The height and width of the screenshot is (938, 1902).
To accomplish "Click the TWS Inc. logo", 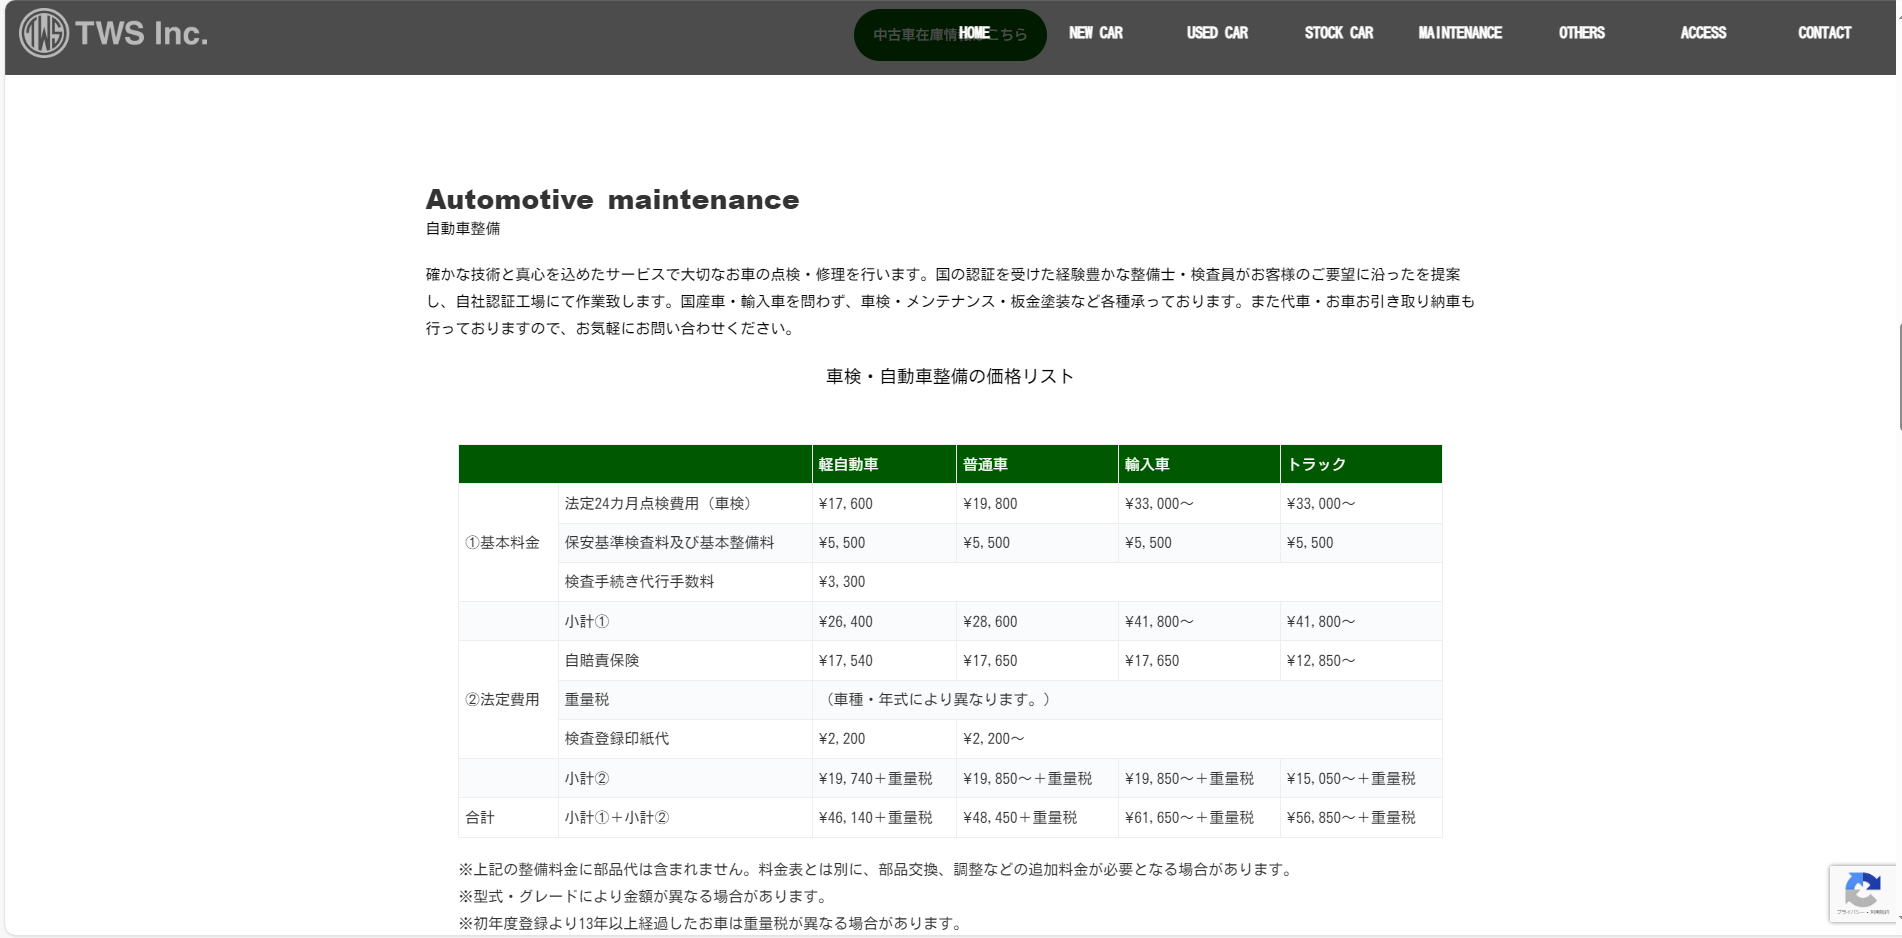I will point(114,33).
